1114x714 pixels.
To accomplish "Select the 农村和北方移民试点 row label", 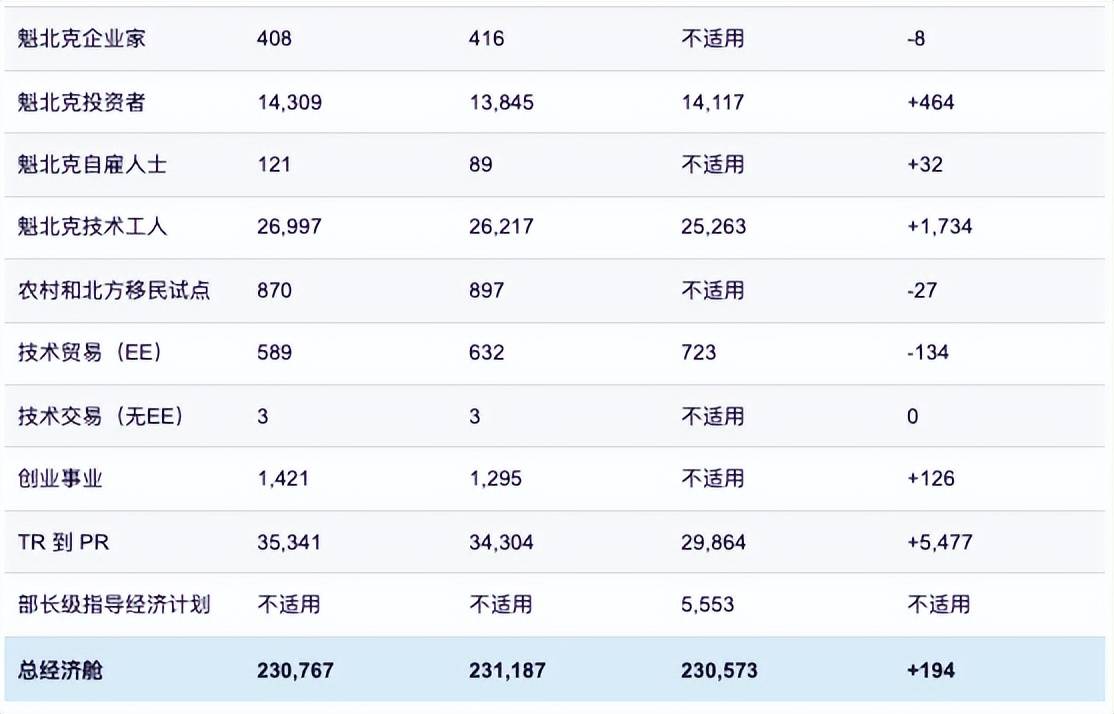I will coord(114,290).
